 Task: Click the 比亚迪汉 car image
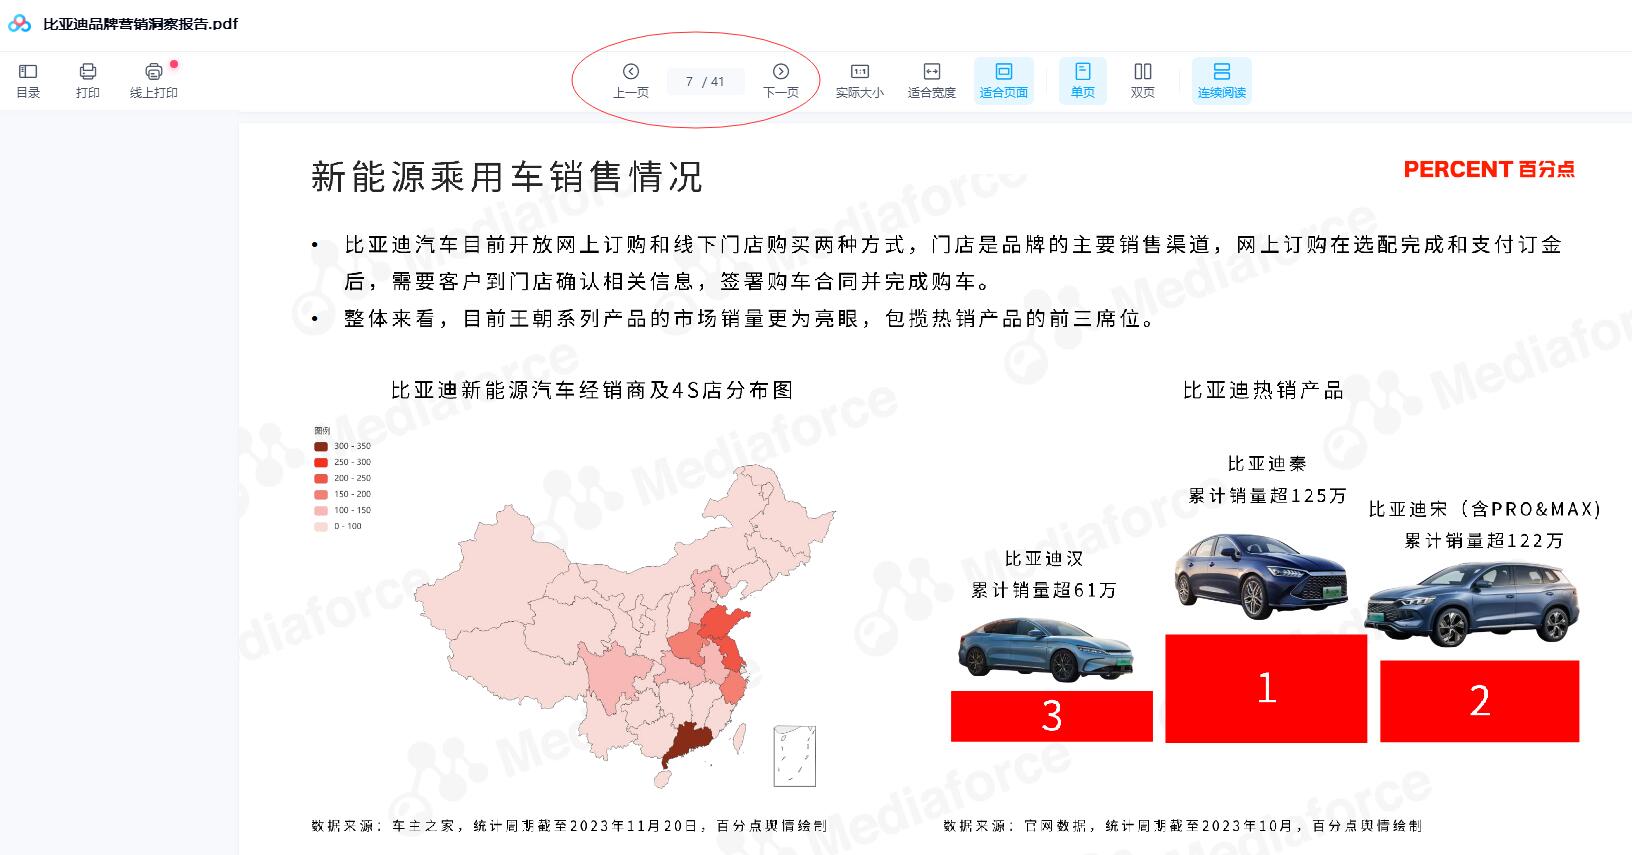pos(1047,650)
